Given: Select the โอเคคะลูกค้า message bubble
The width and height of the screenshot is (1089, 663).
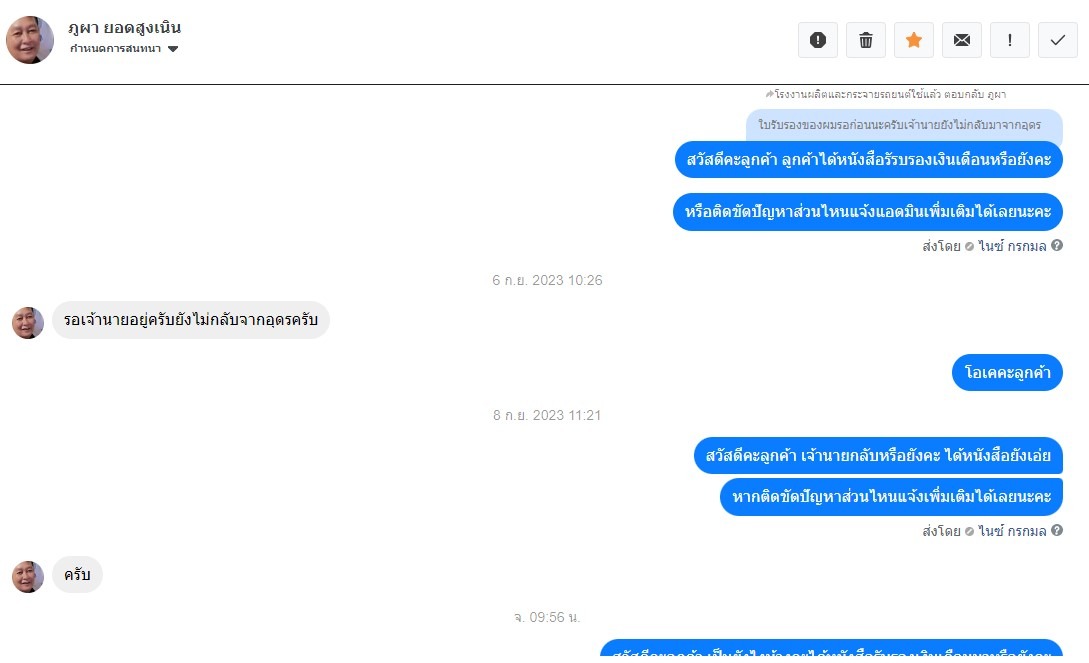Looking at the screenshot, I should pyautogui.click(x=1007, y=373).
